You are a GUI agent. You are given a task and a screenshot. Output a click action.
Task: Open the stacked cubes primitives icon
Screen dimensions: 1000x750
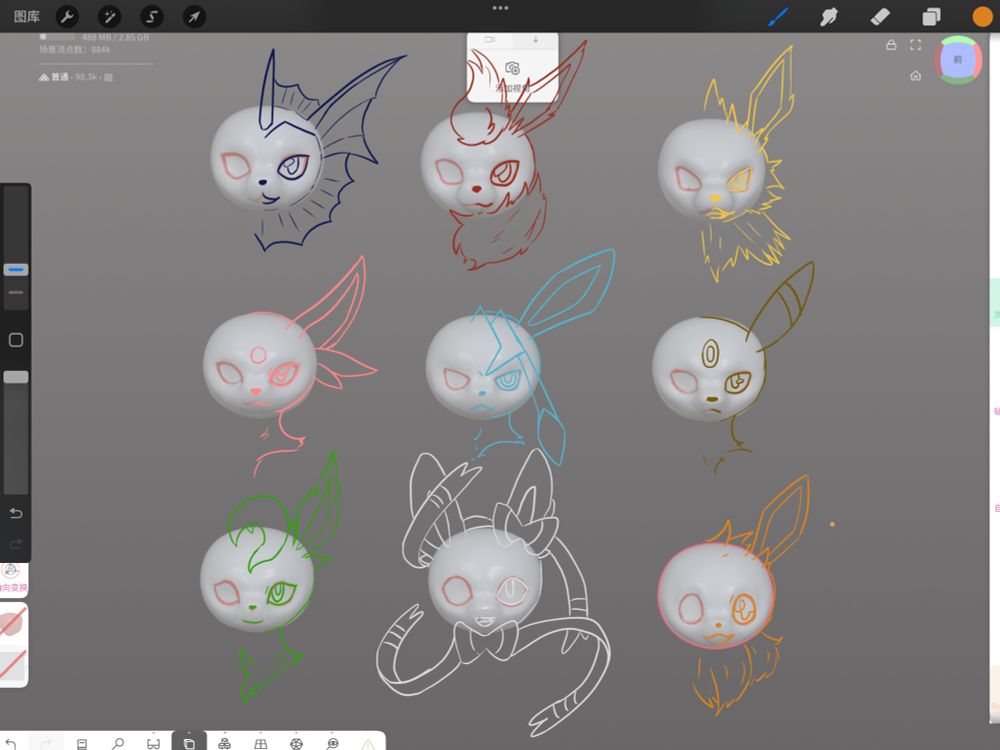click(224, 744)
